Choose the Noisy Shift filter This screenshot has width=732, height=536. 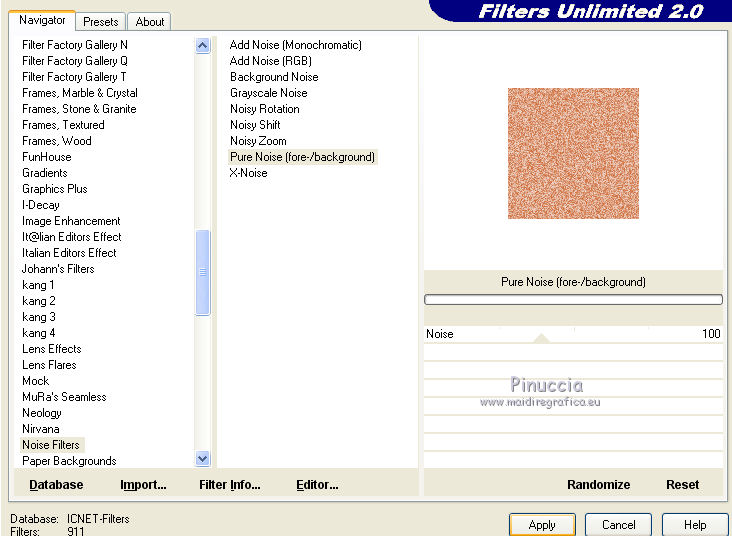coord(255,125)
